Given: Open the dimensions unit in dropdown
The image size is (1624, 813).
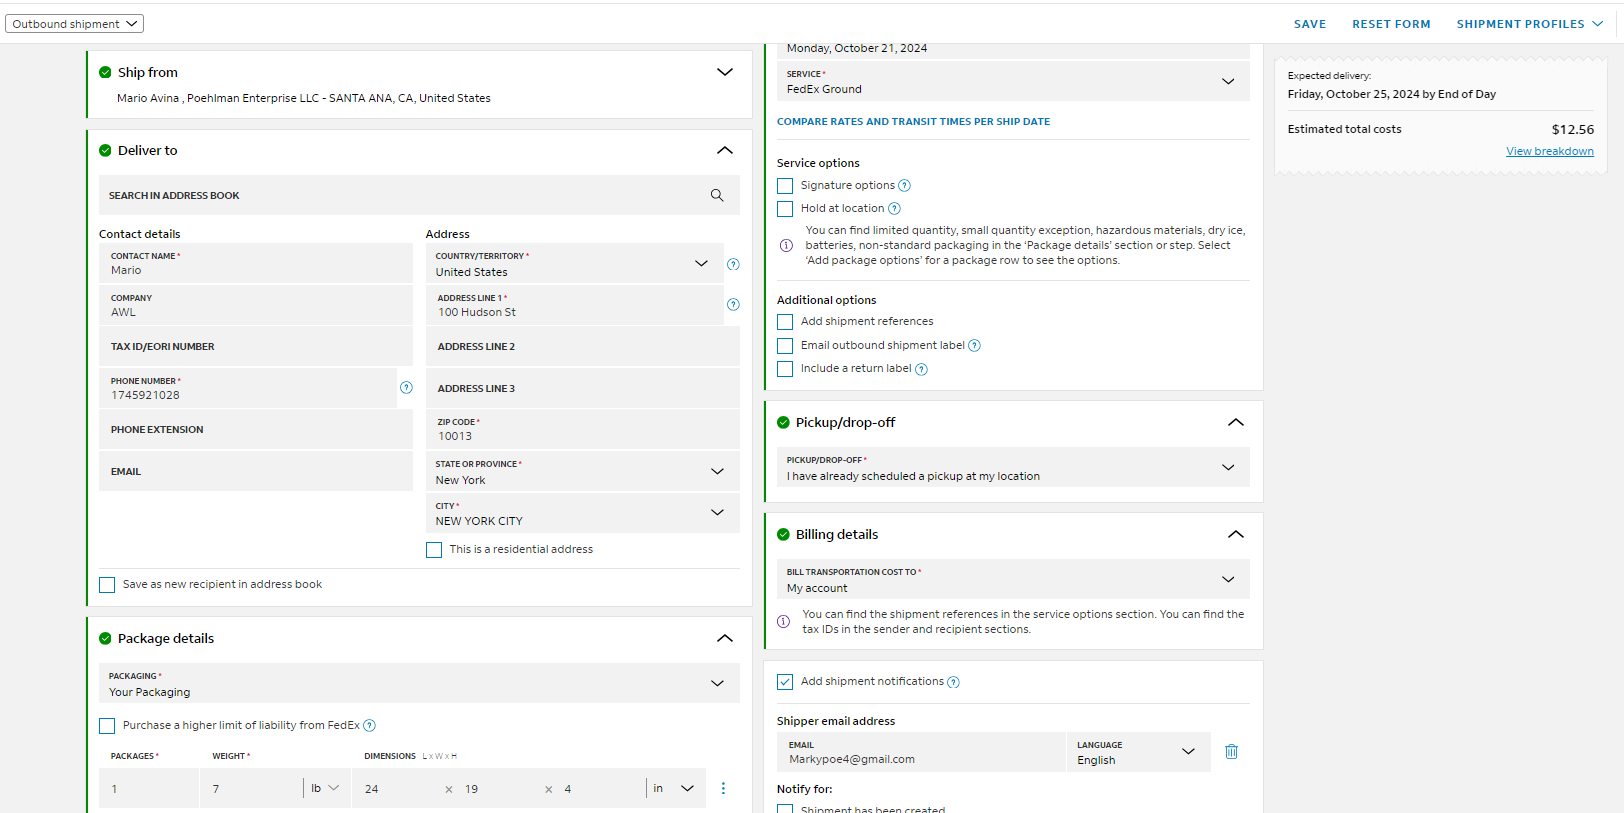Looking at the screenshot, I should click(x=674, y=788).
